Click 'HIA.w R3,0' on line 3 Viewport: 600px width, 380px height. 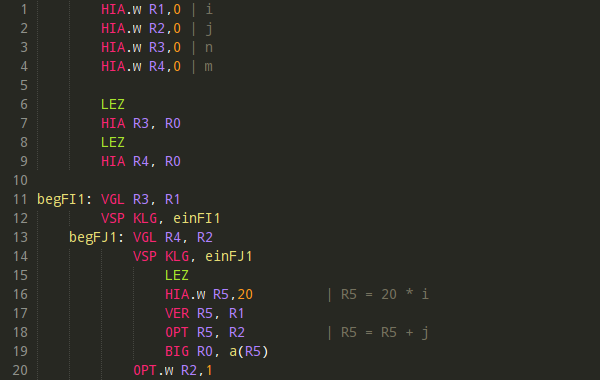coord(141,47)
